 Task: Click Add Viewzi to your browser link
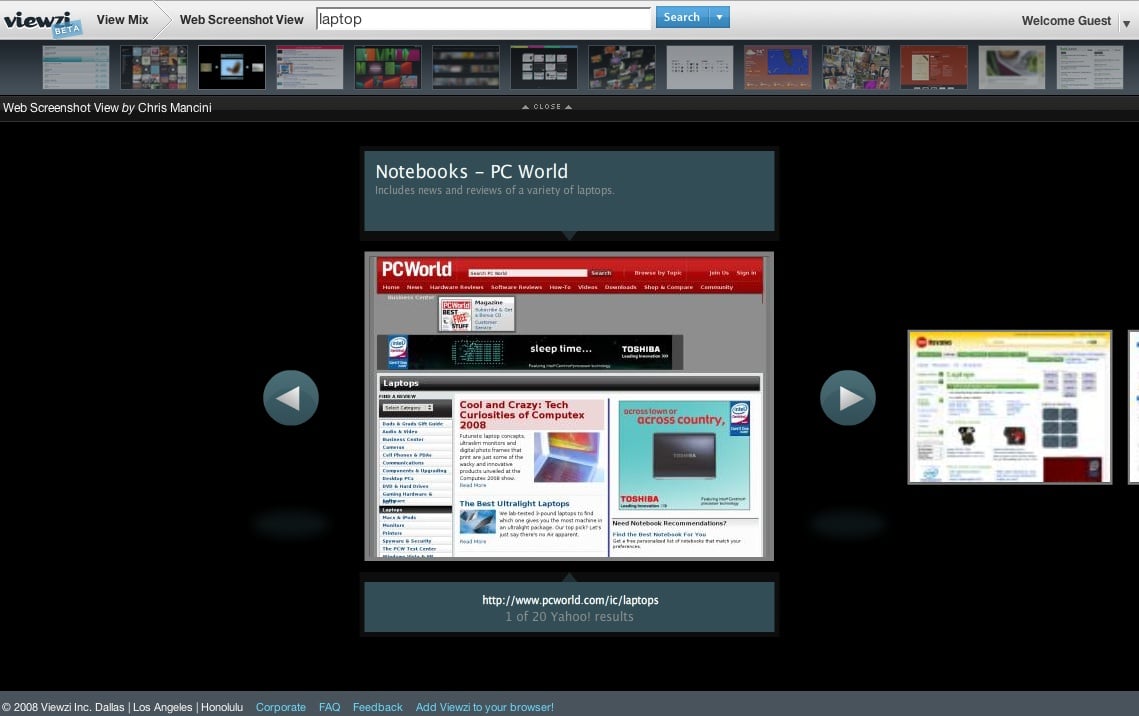pyautogui.click(x=485, y=707)
